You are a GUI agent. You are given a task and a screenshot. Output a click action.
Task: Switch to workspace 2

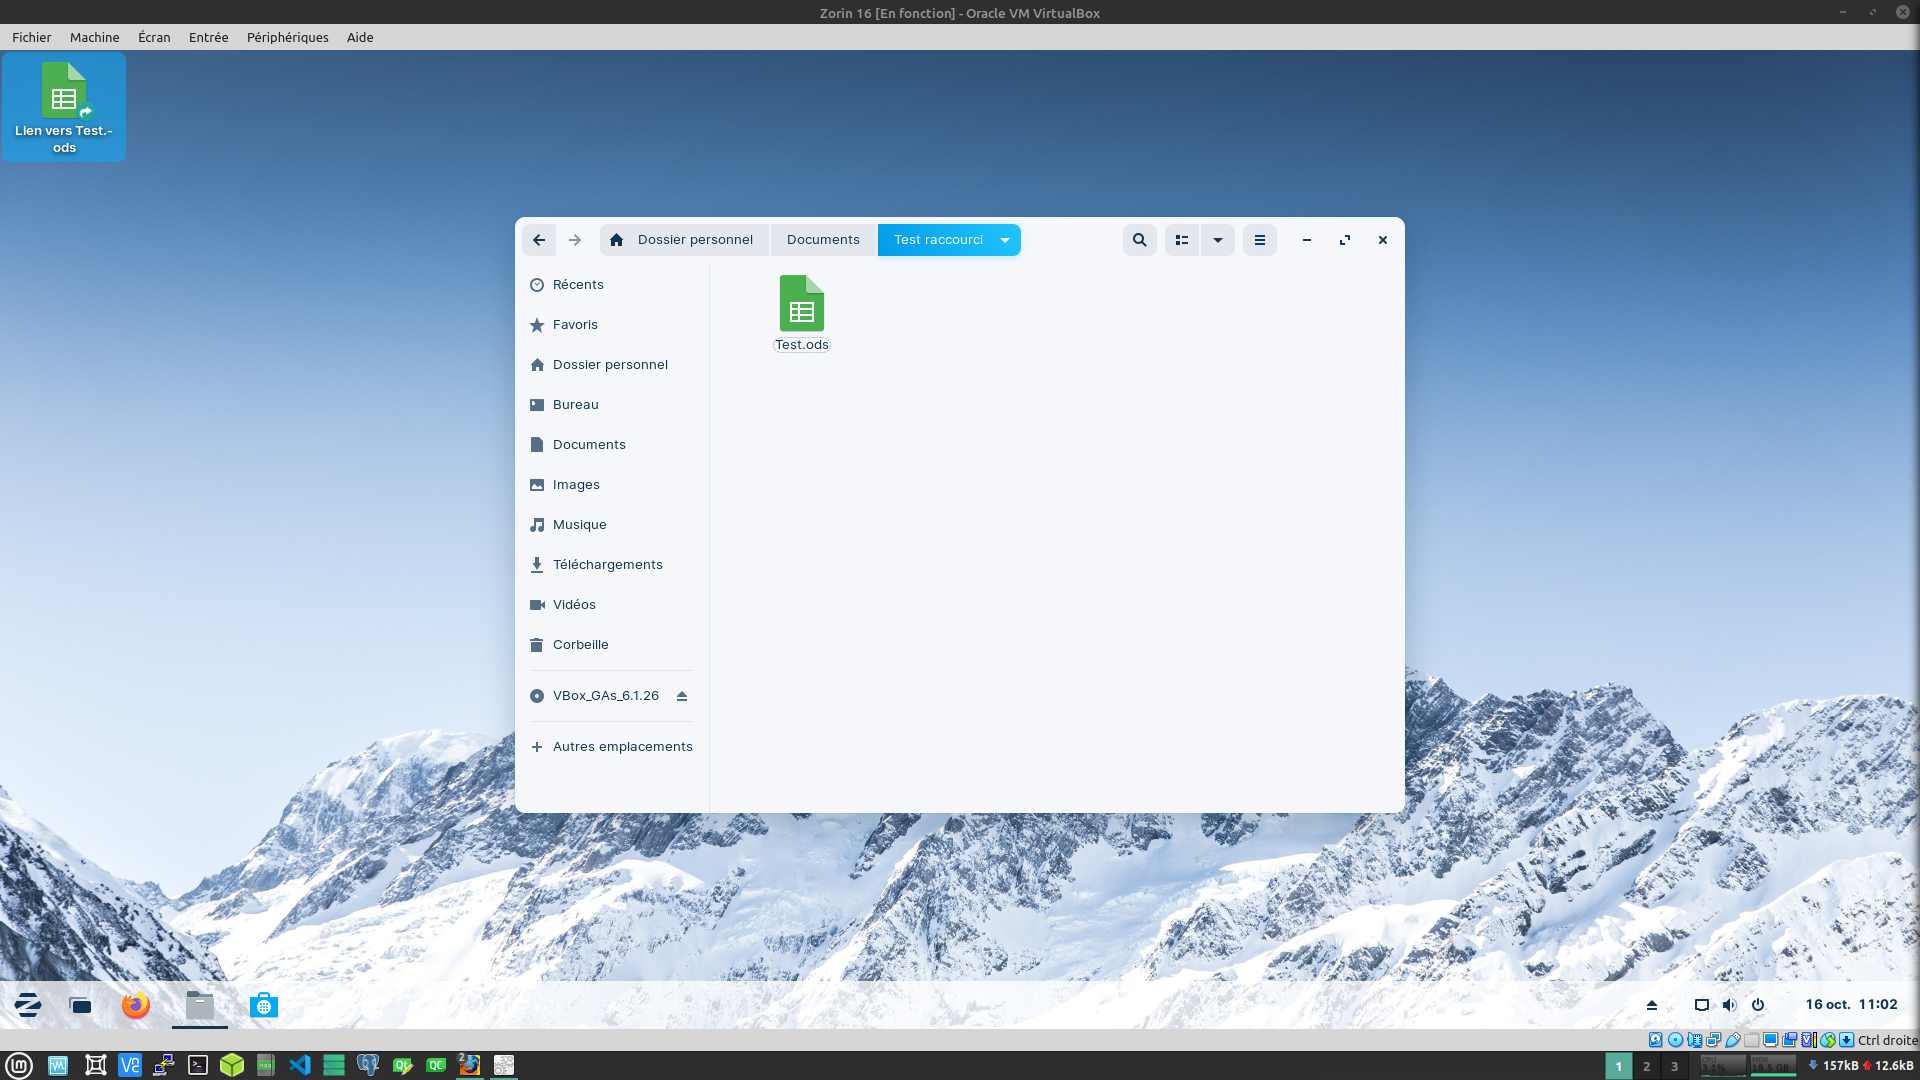(x=1646, y=1066)
